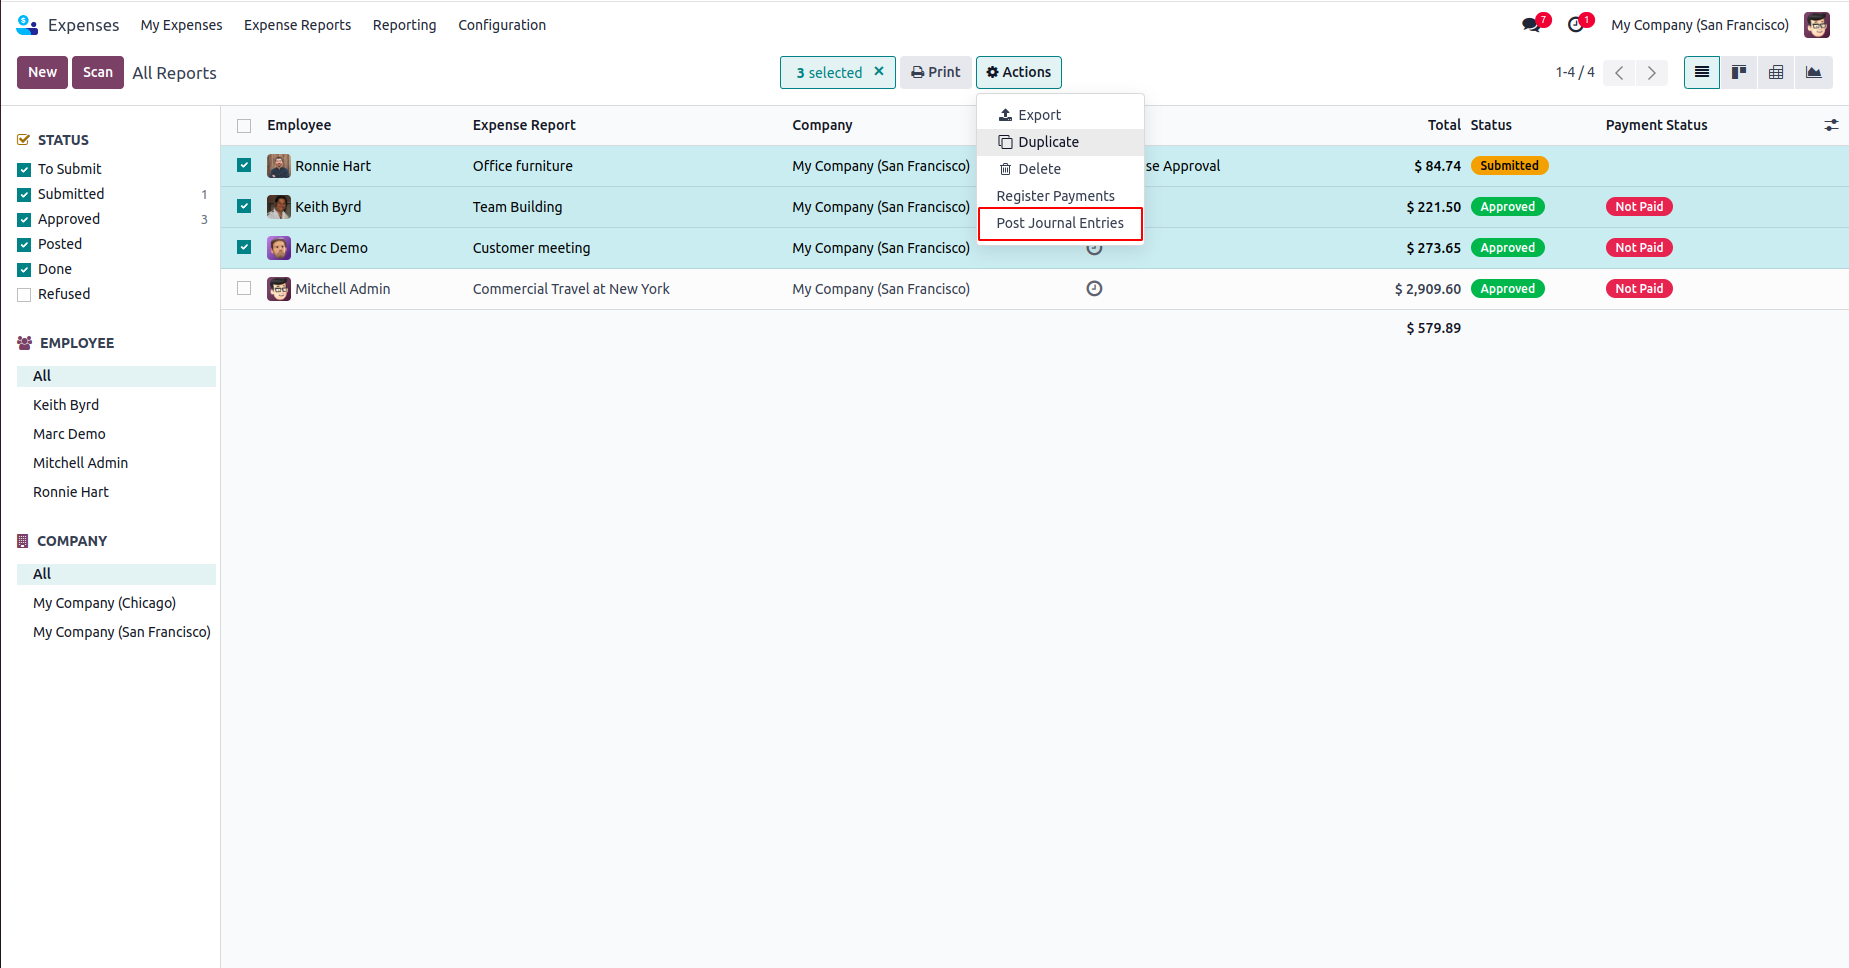1849x968 pixels.
Task: Open the Commercial Travel at New York report
Action: coord(571,289)
